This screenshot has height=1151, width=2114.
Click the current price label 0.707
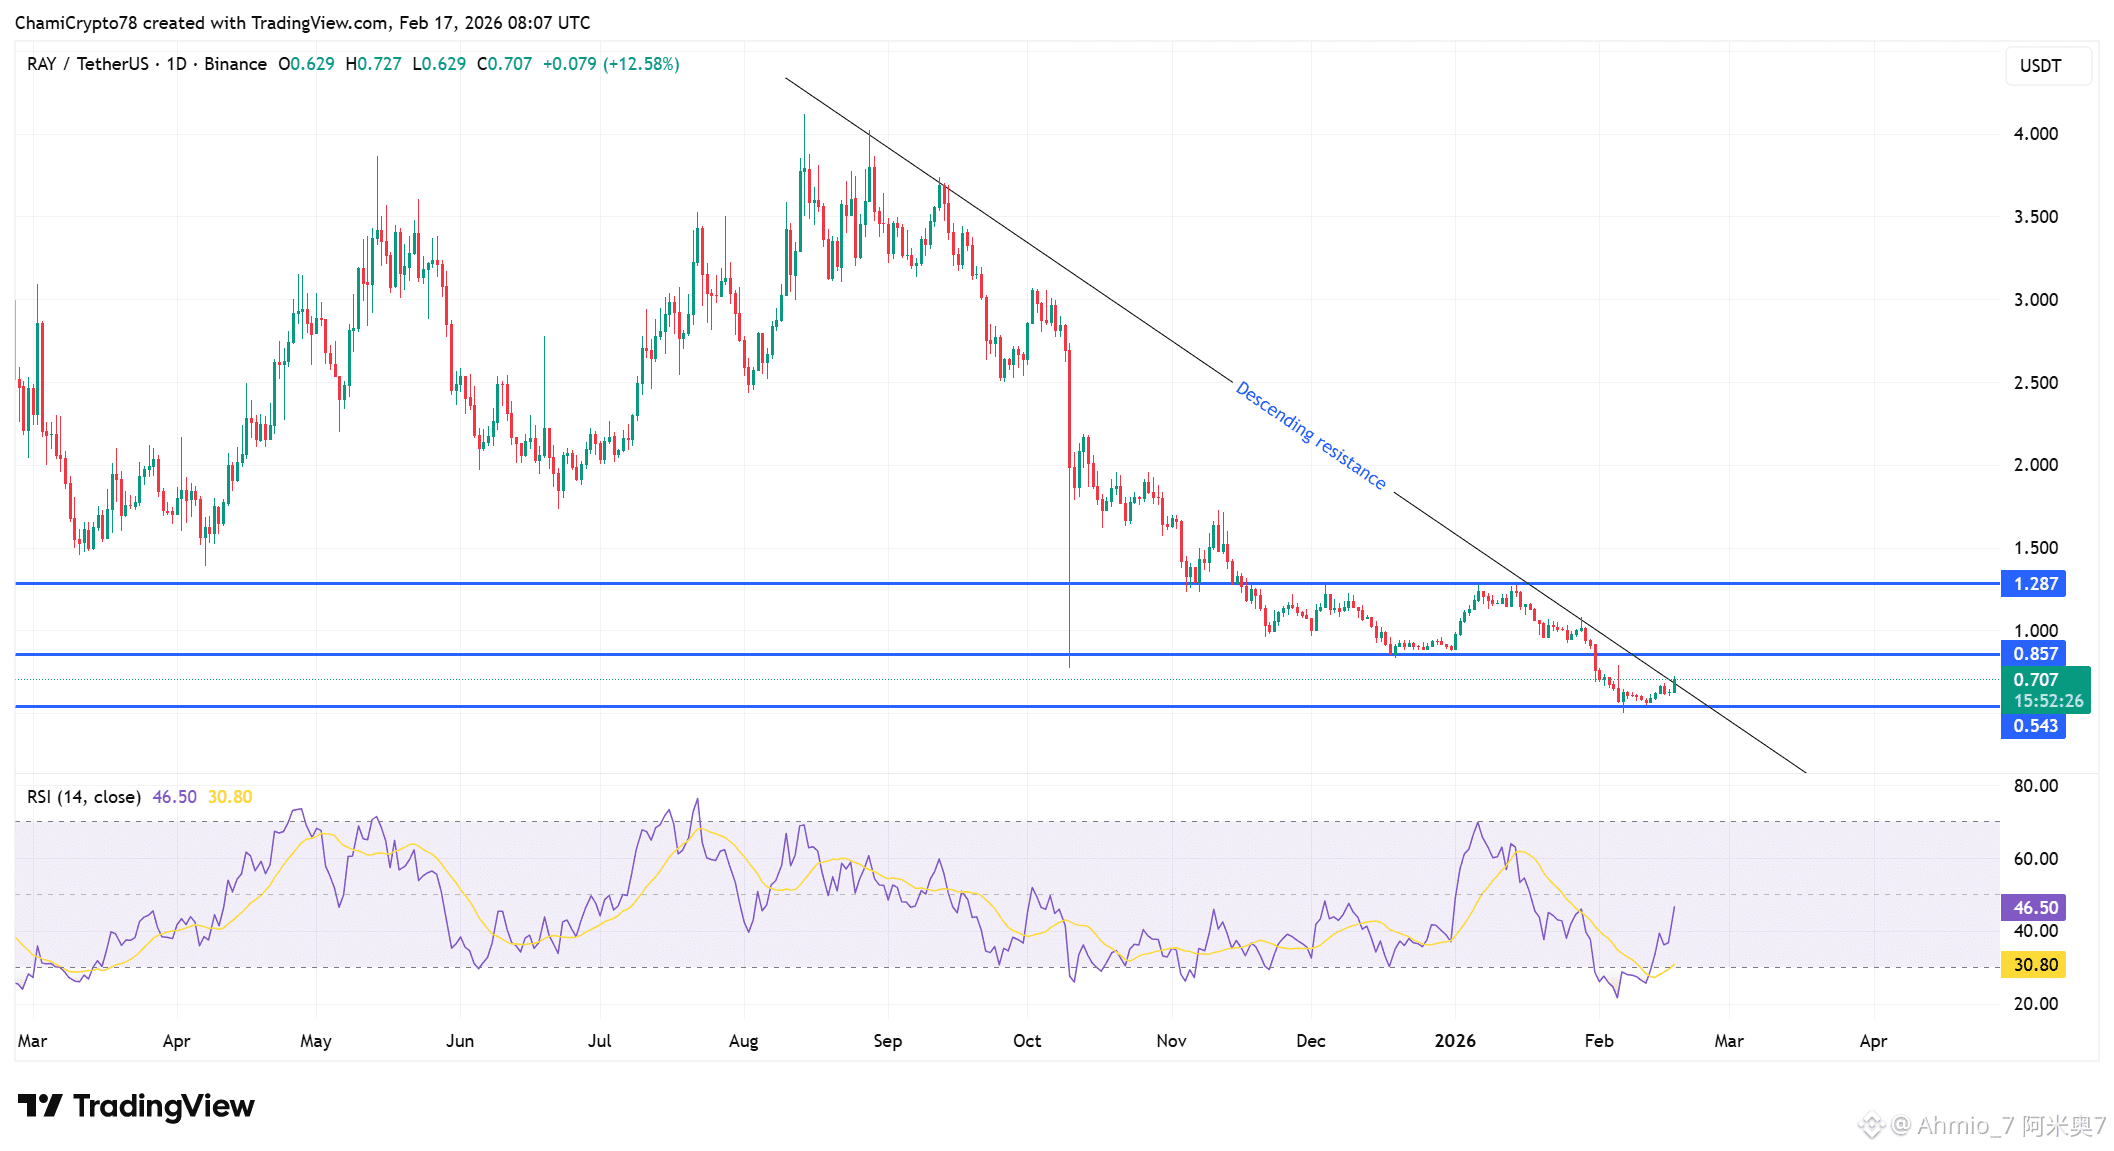pyautogui.click(x=2037, y=679)
